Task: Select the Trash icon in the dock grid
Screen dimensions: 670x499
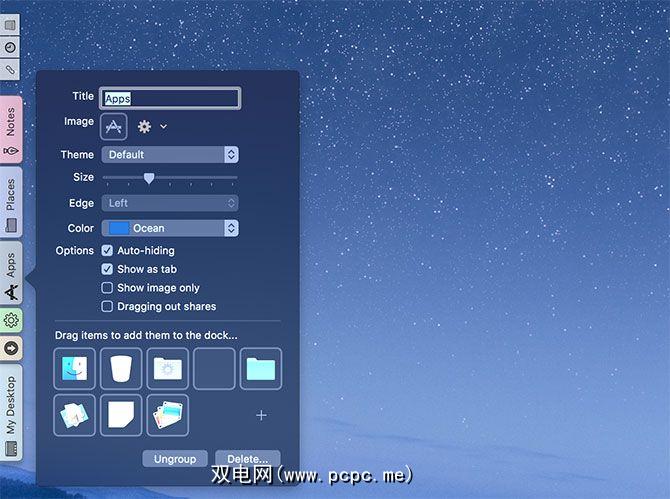Action: [121, 368]
